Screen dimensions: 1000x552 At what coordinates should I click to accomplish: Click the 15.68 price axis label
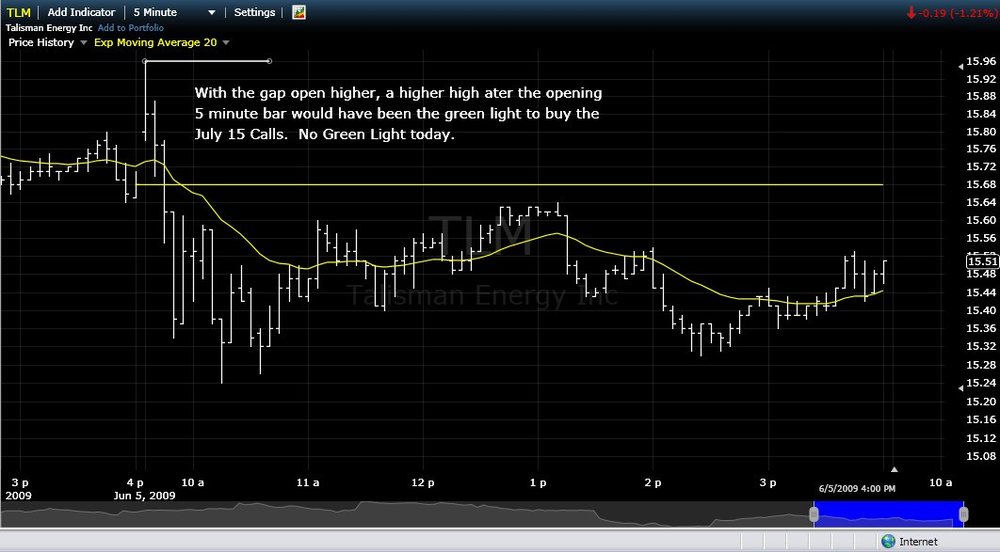coord(981,184)
